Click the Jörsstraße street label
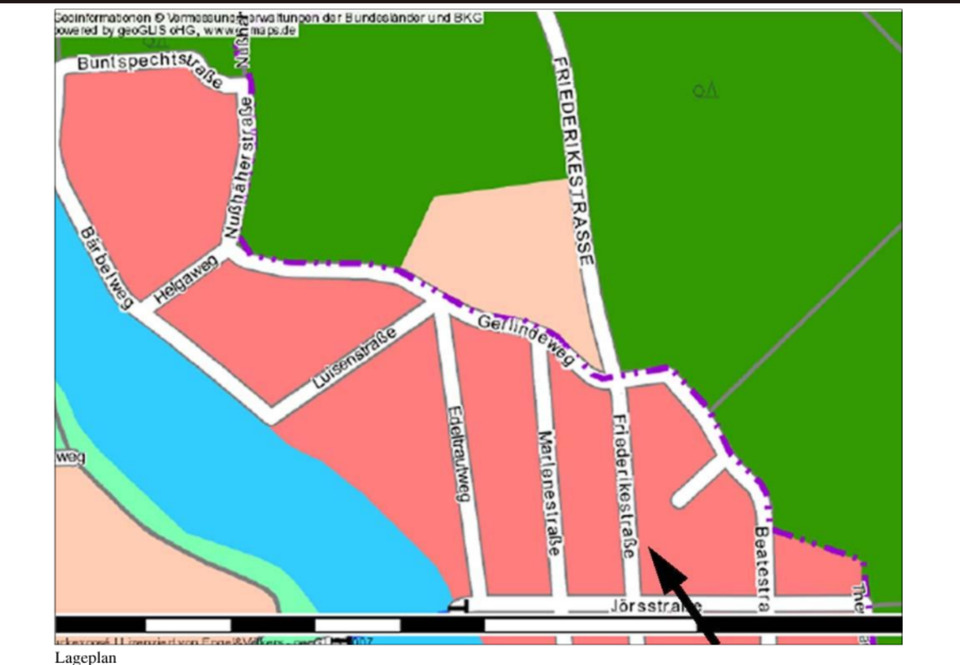This screenshot has width=960, height=665. point(655,606)
